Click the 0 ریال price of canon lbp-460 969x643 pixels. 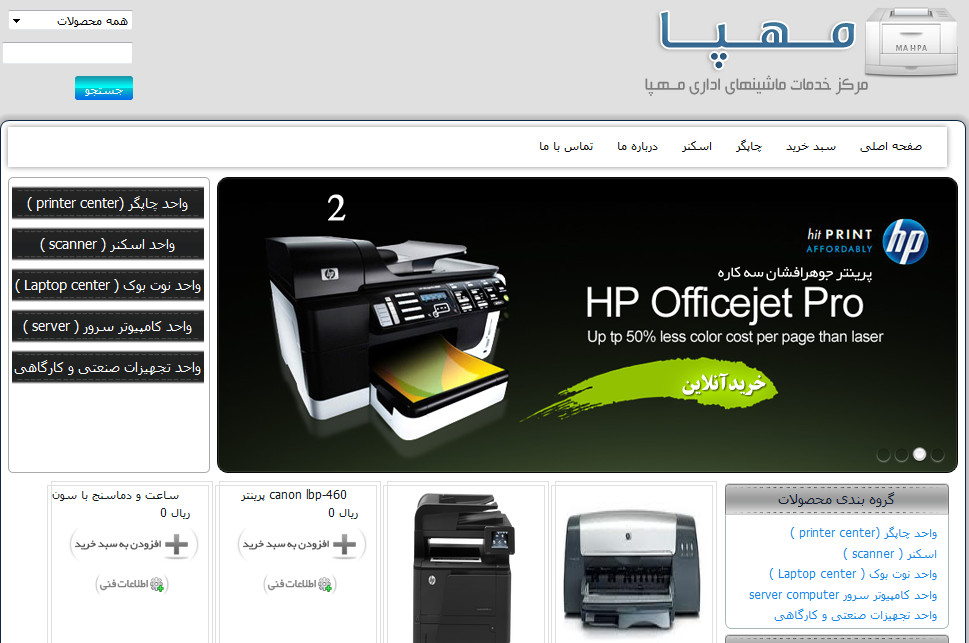(343, 513)
